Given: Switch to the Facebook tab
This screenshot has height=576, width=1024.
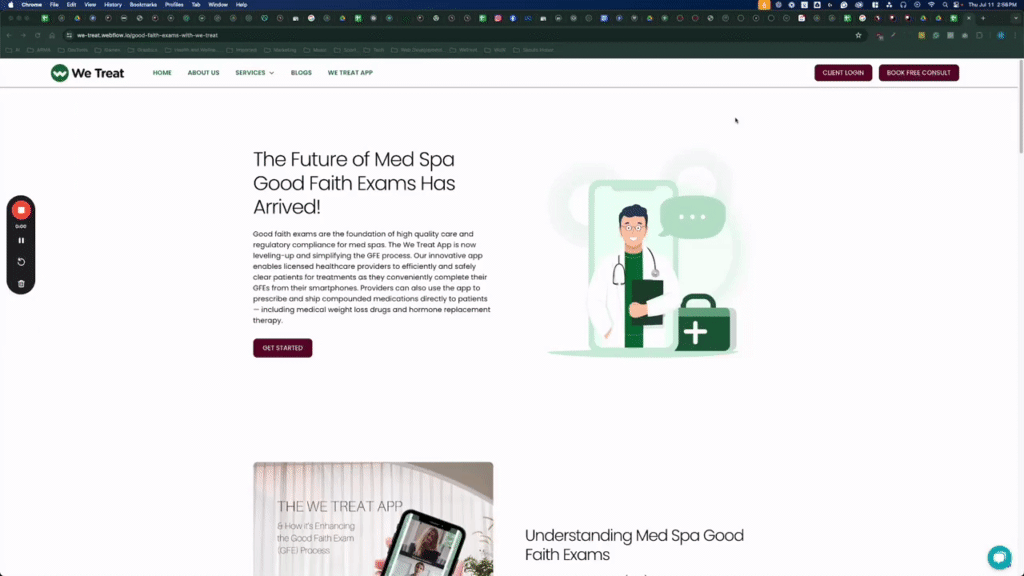Looking at the screenshot, I should point(513,18).
